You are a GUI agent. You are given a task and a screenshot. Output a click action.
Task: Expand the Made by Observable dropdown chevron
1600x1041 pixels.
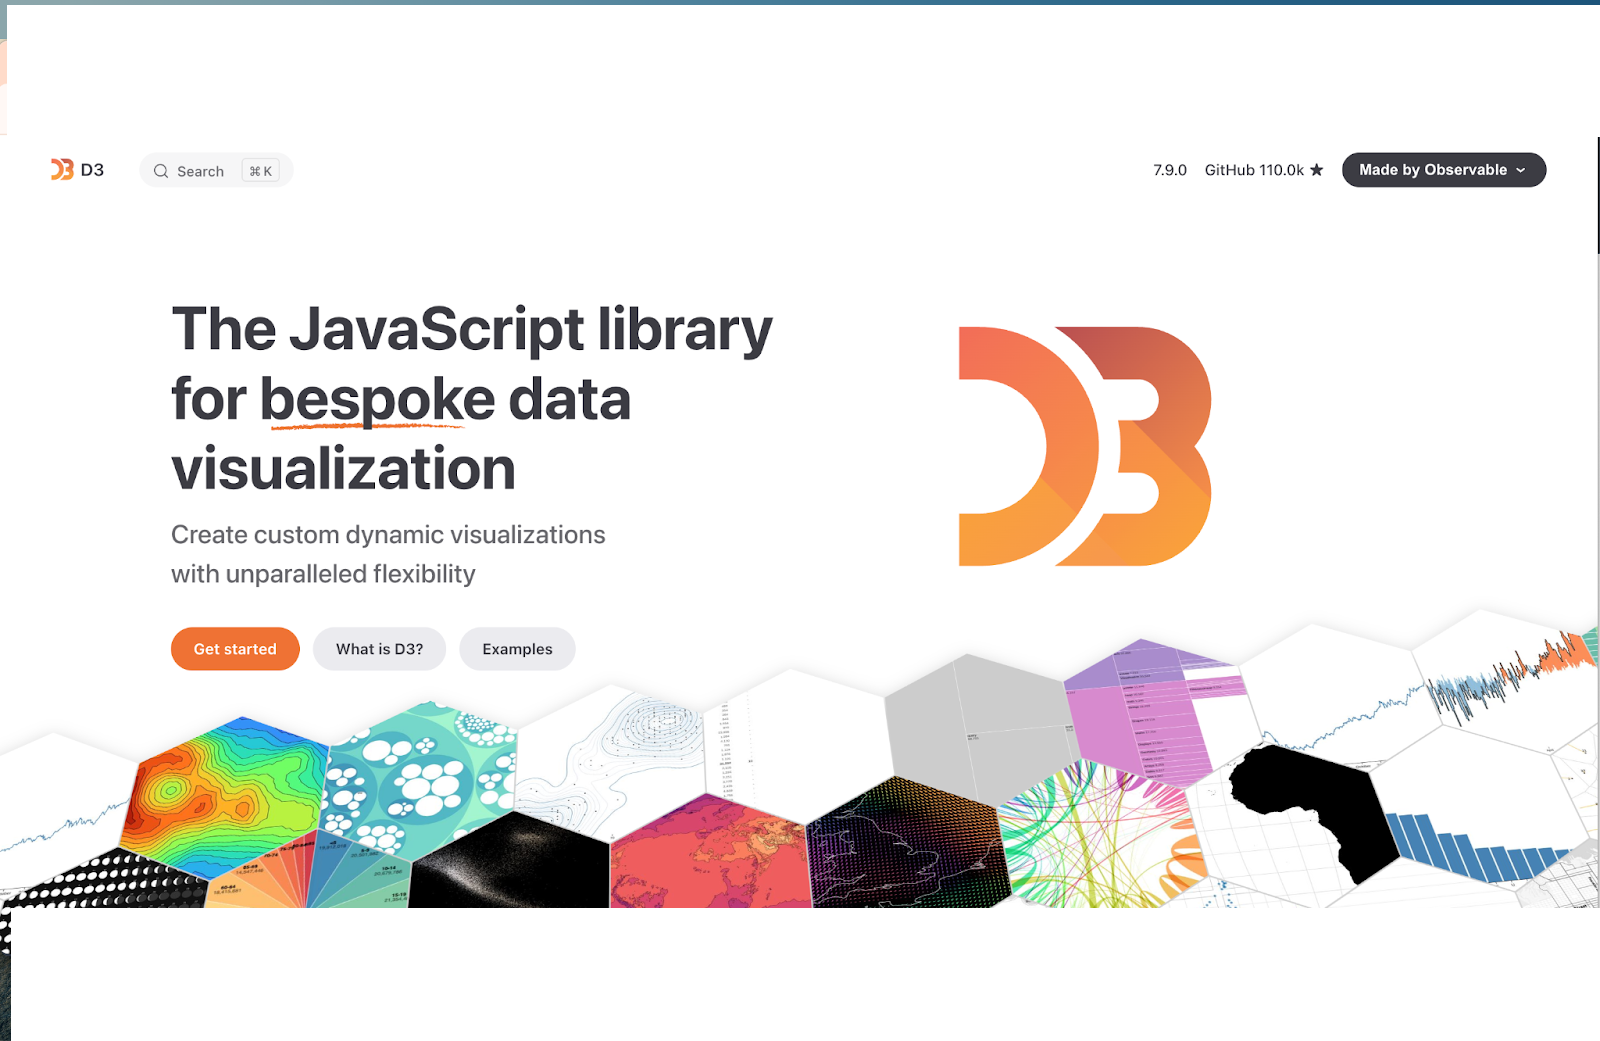pos(1521,170)
